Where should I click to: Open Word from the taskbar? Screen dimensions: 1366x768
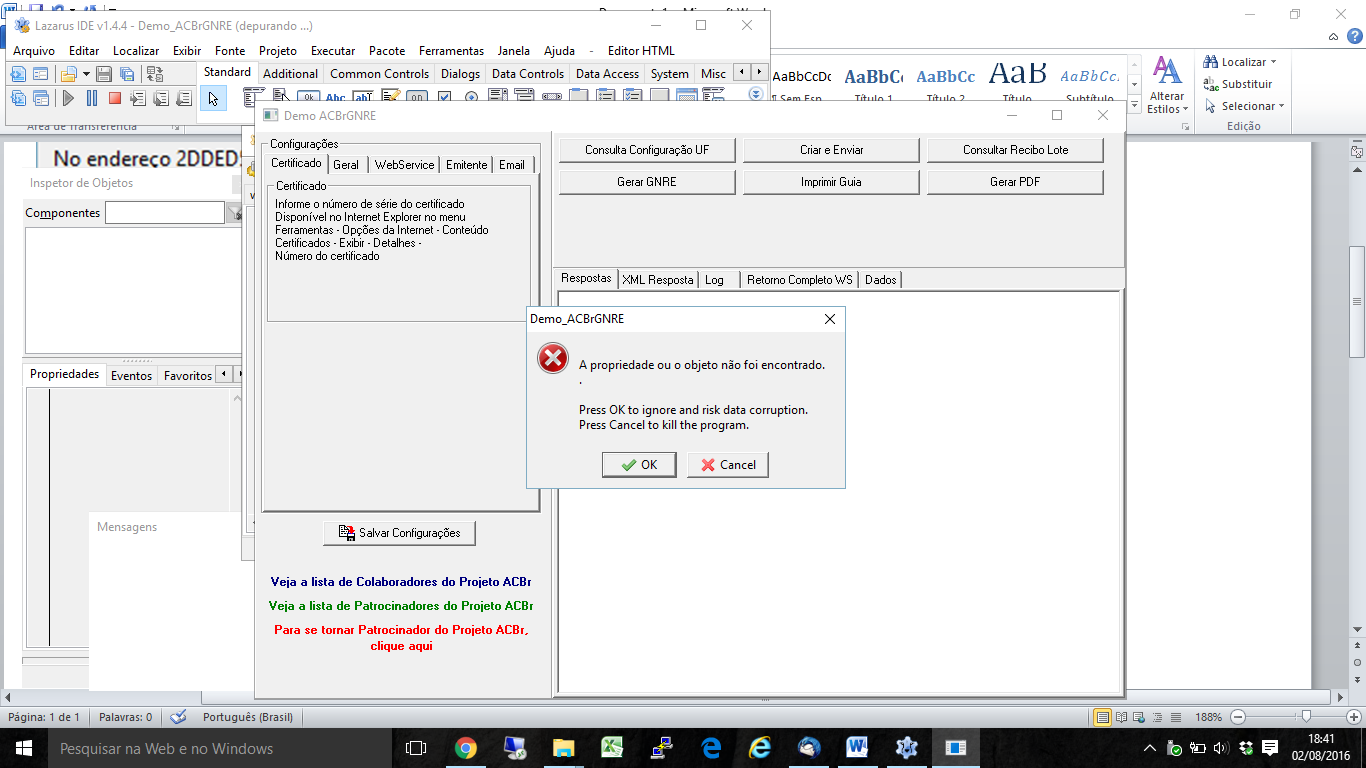(857, 748)
